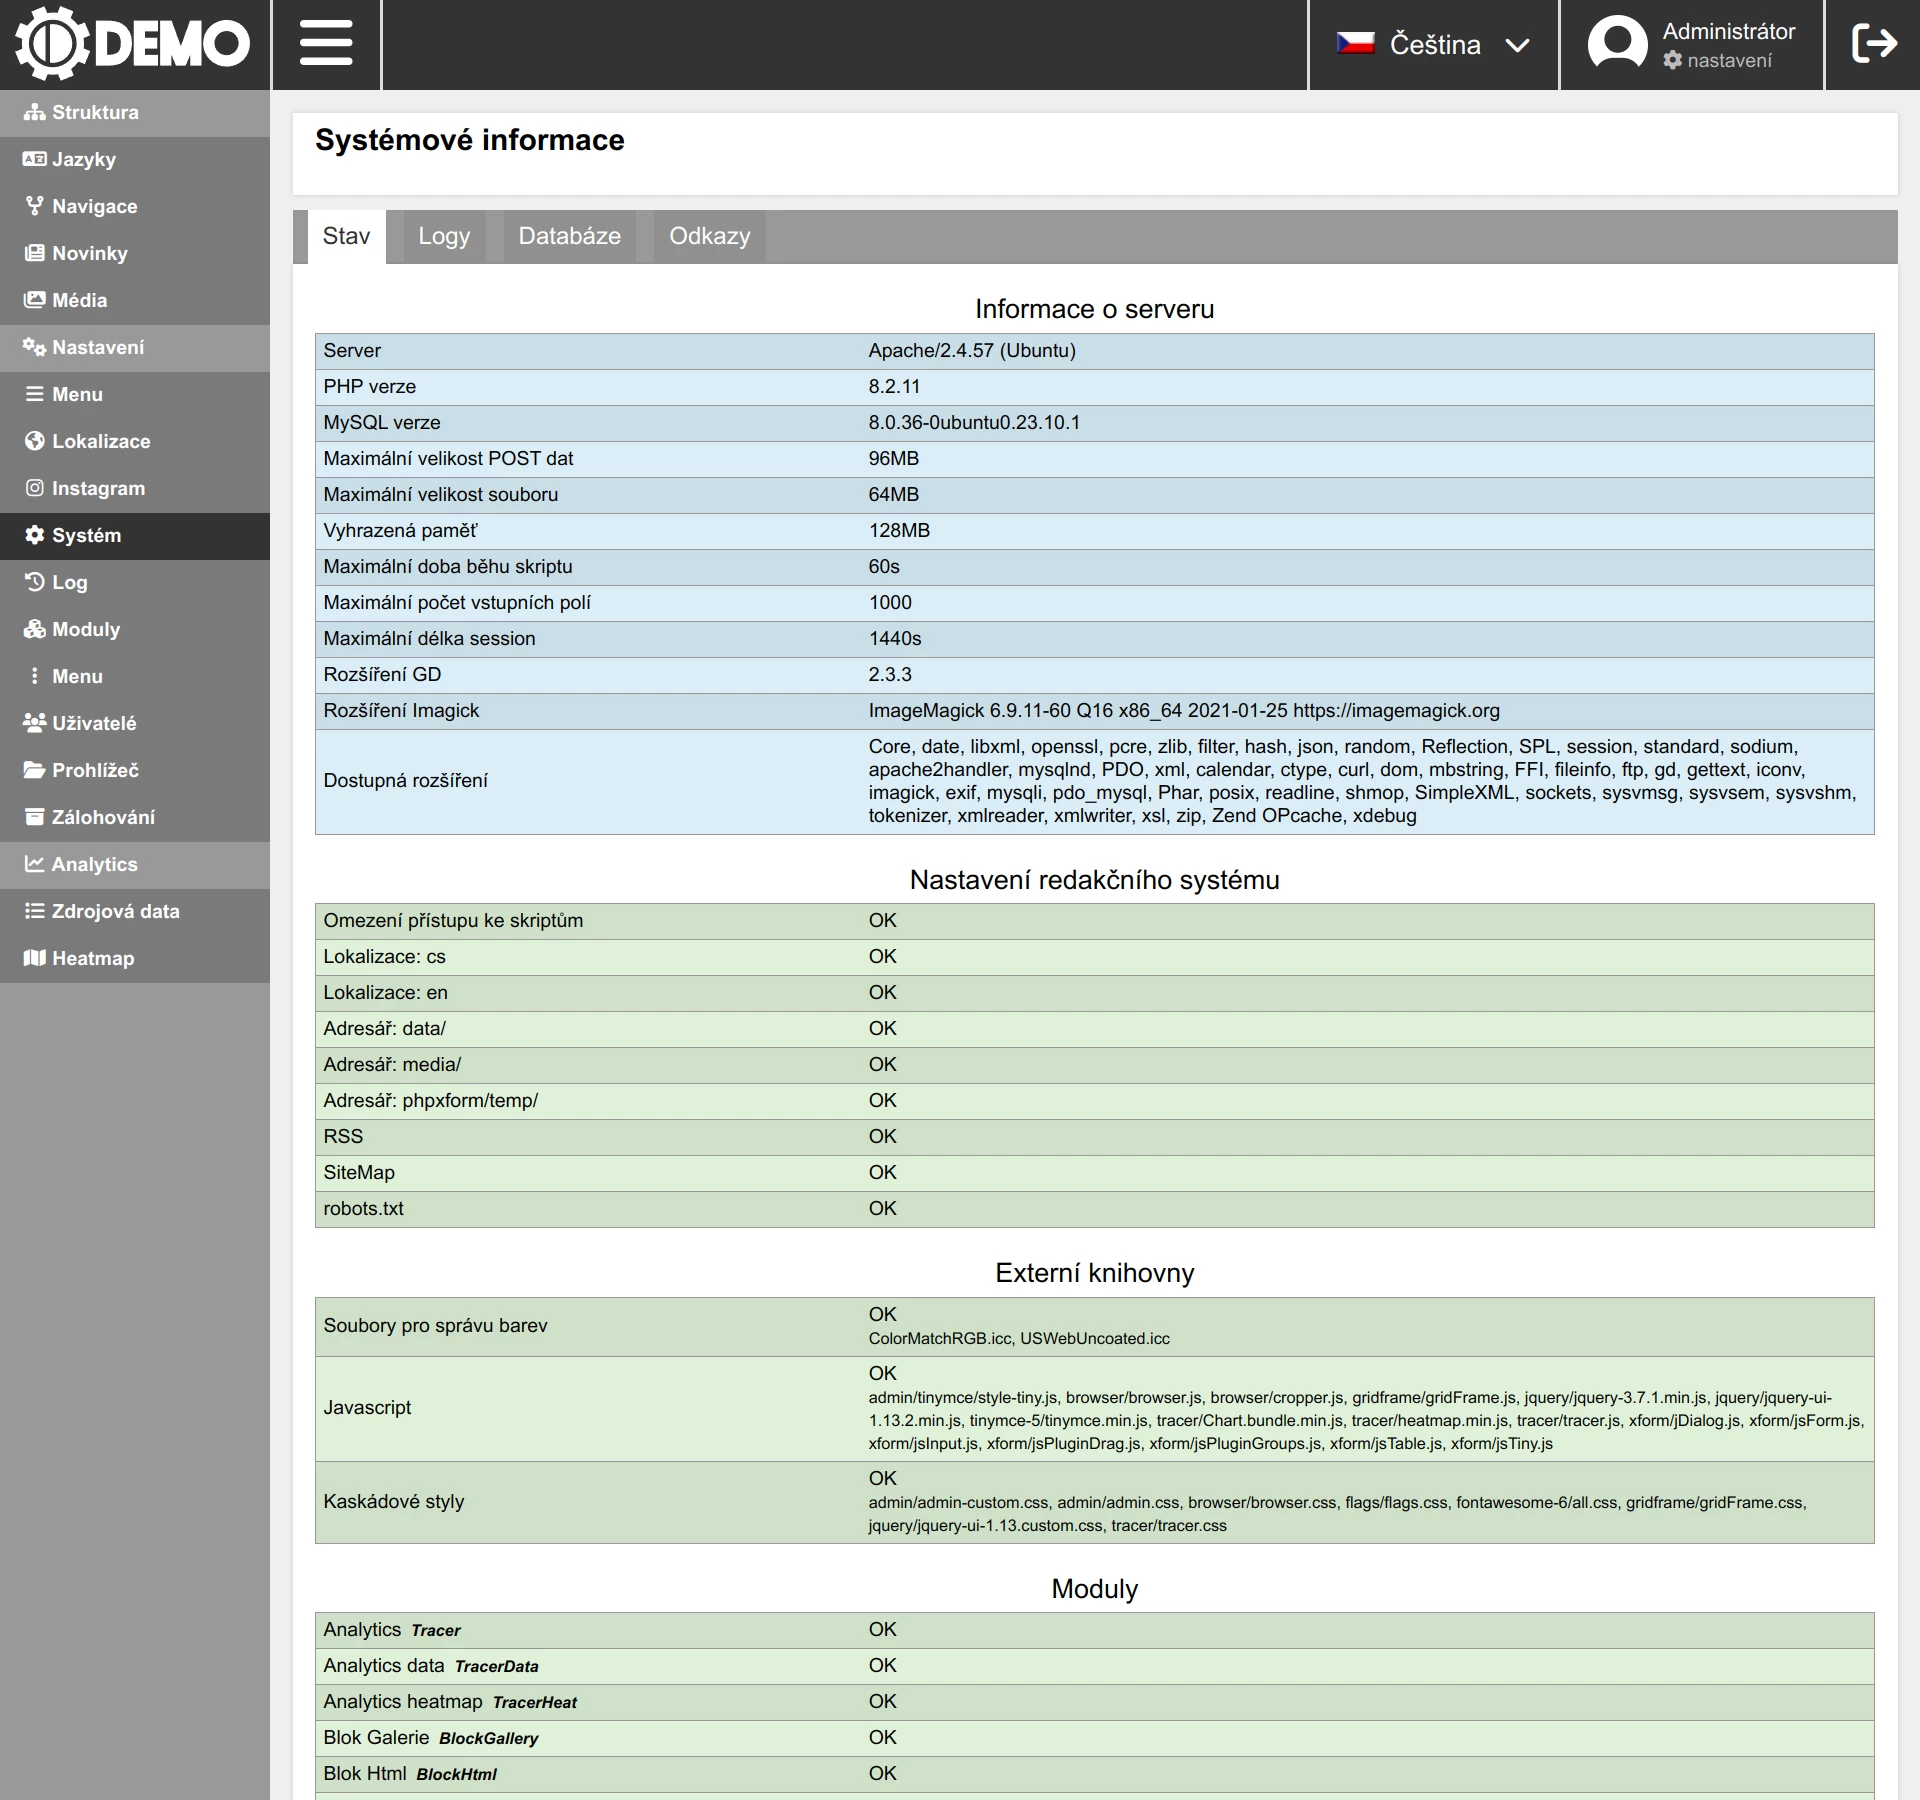Click the nastavení link under Administrátor
The width and height of the screenshot is (1920, 1800).
coord(1728,61)
